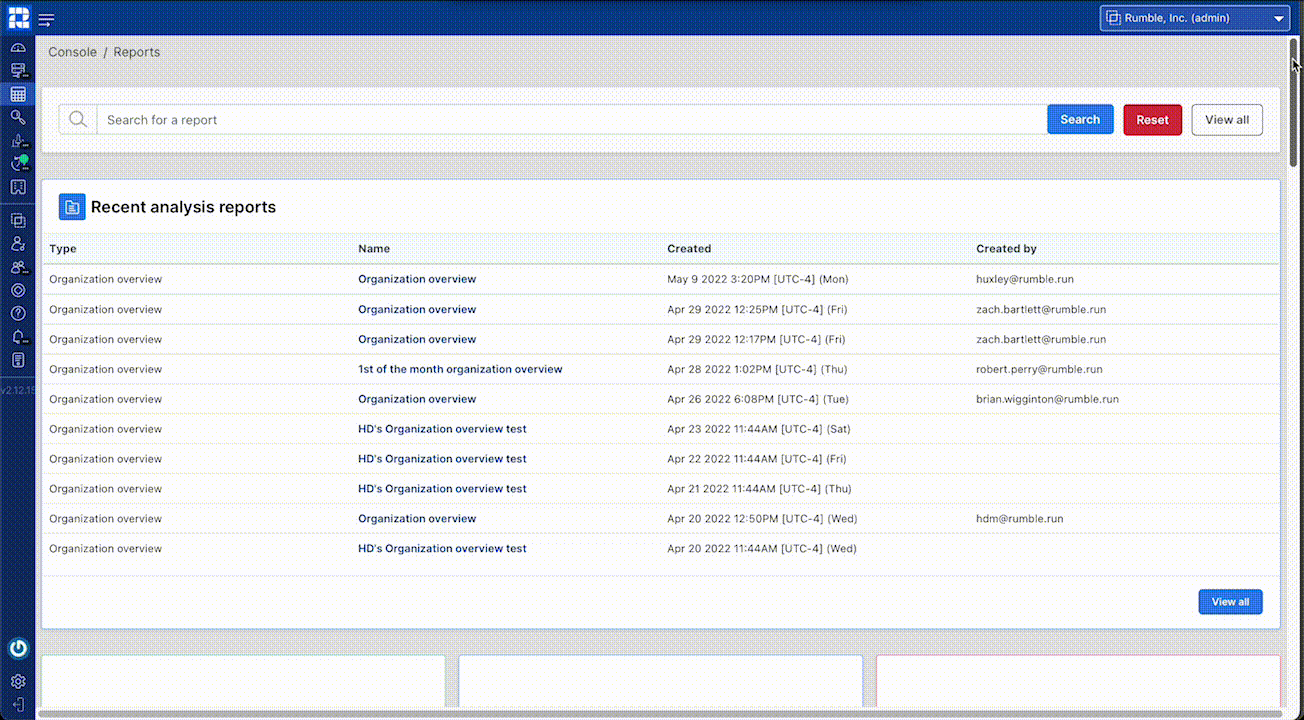This screenshot has height=720, width=1304.
Task: Expand the hamburger menu beside the logo
Action: (x=46, y=17)
